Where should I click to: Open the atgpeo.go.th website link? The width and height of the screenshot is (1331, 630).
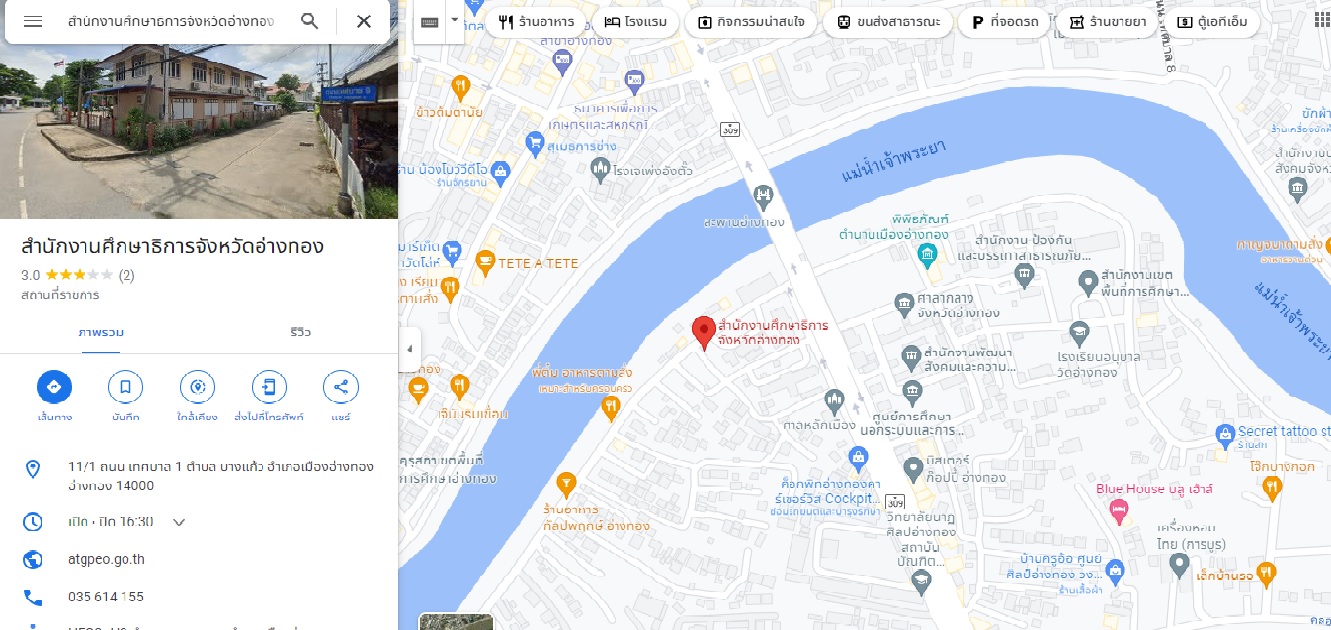(106, 559)
